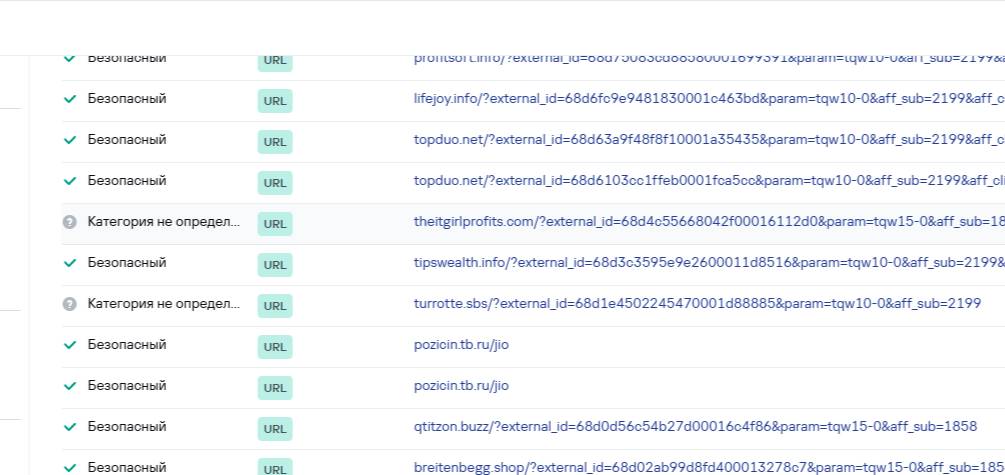Click the question mark icon for theitgirlprofits.com

tap(70, 222)
